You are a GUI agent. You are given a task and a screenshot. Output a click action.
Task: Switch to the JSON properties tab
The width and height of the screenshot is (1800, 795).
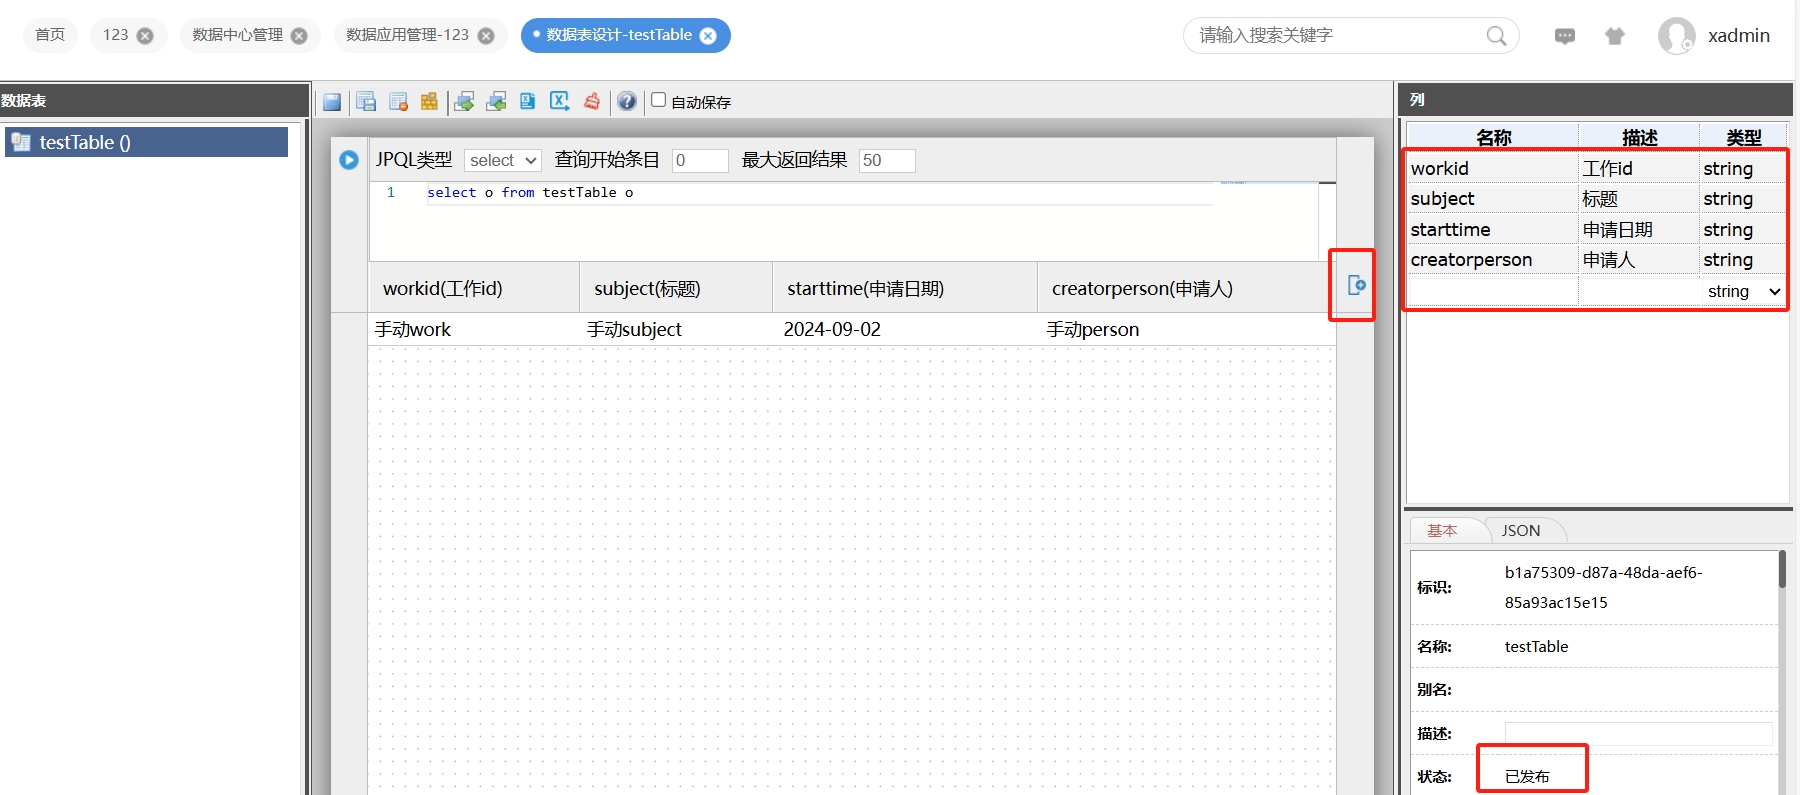click(x=1521, y=531)
